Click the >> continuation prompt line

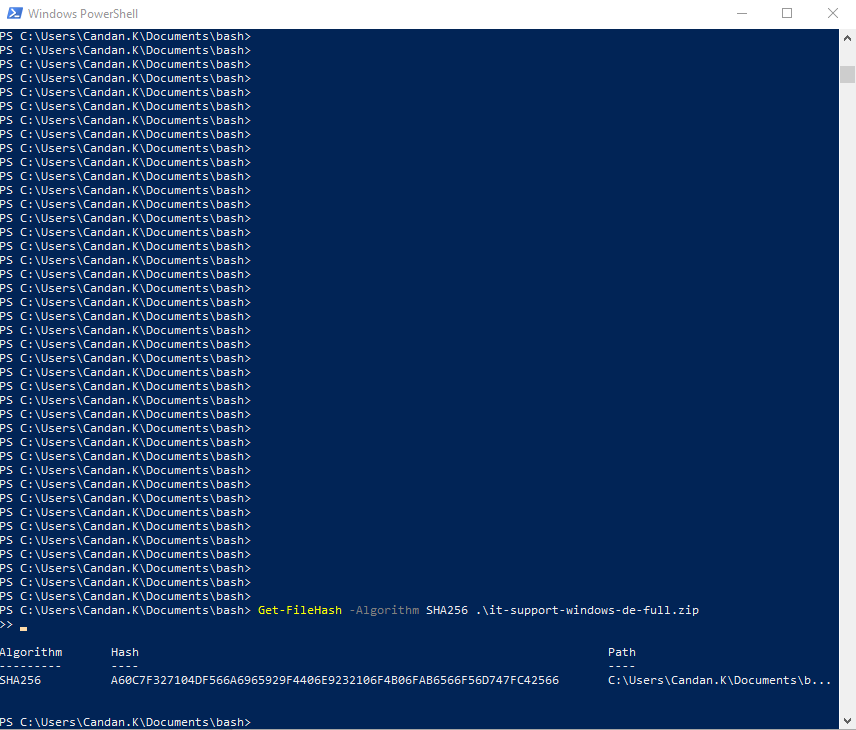tap(8, 625)
